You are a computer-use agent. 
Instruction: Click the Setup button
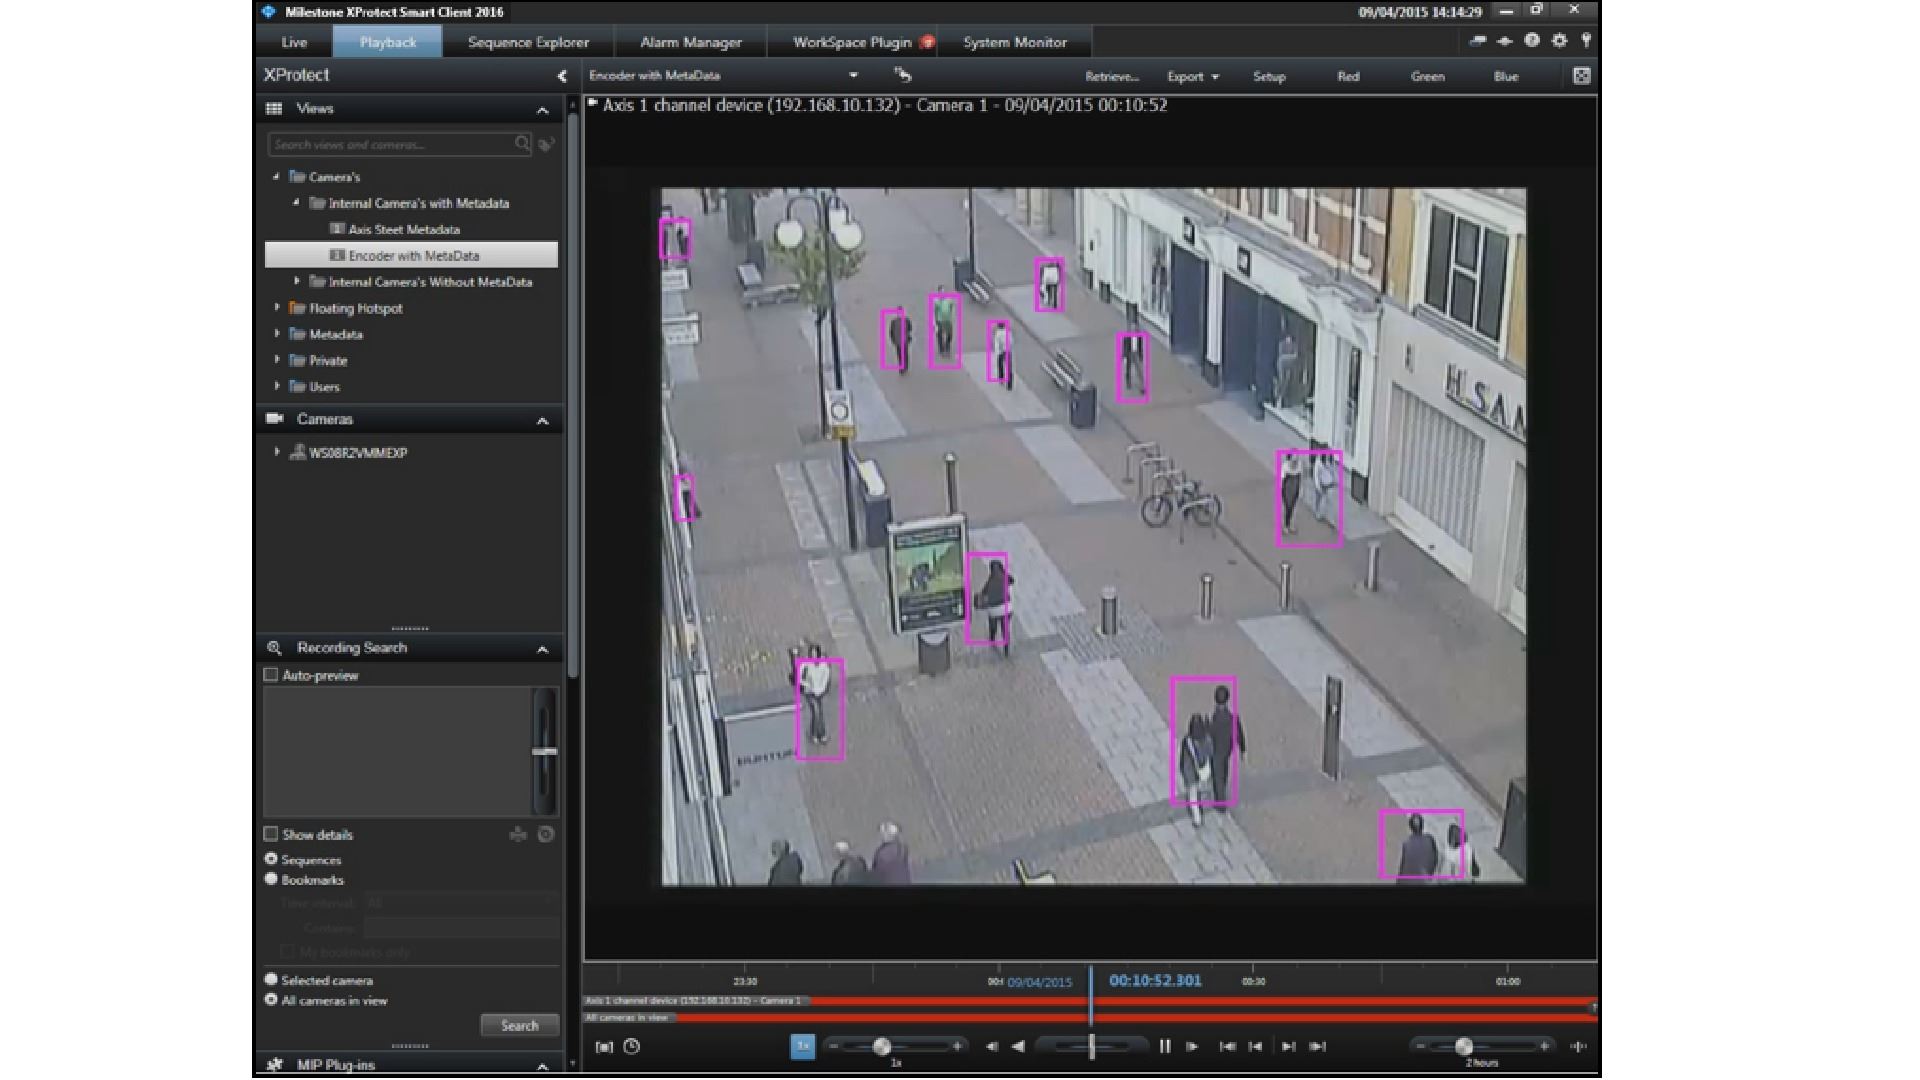point(1269,76)
